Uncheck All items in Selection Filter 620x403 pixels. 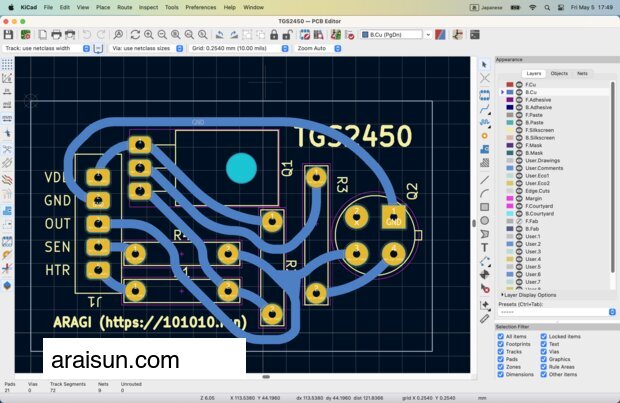click(501, 337)
